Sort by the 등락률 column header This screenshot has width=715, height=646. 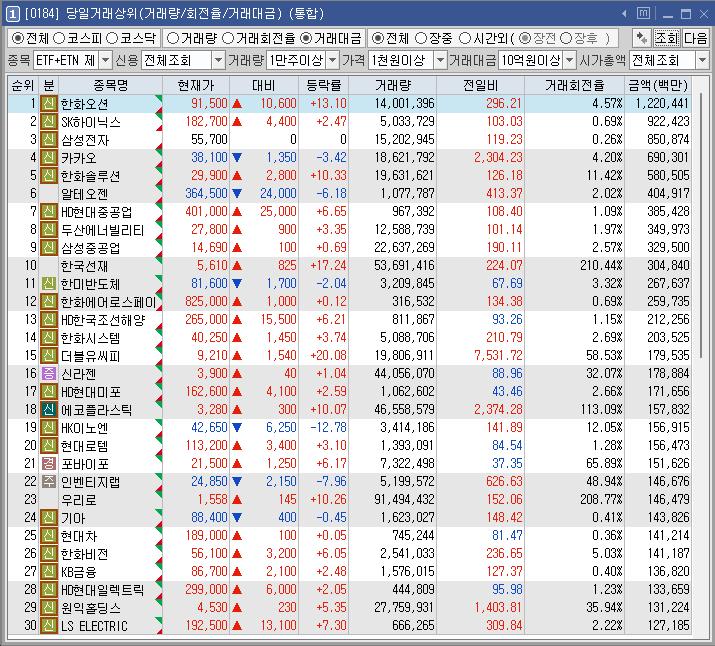[x=324, y=85]
